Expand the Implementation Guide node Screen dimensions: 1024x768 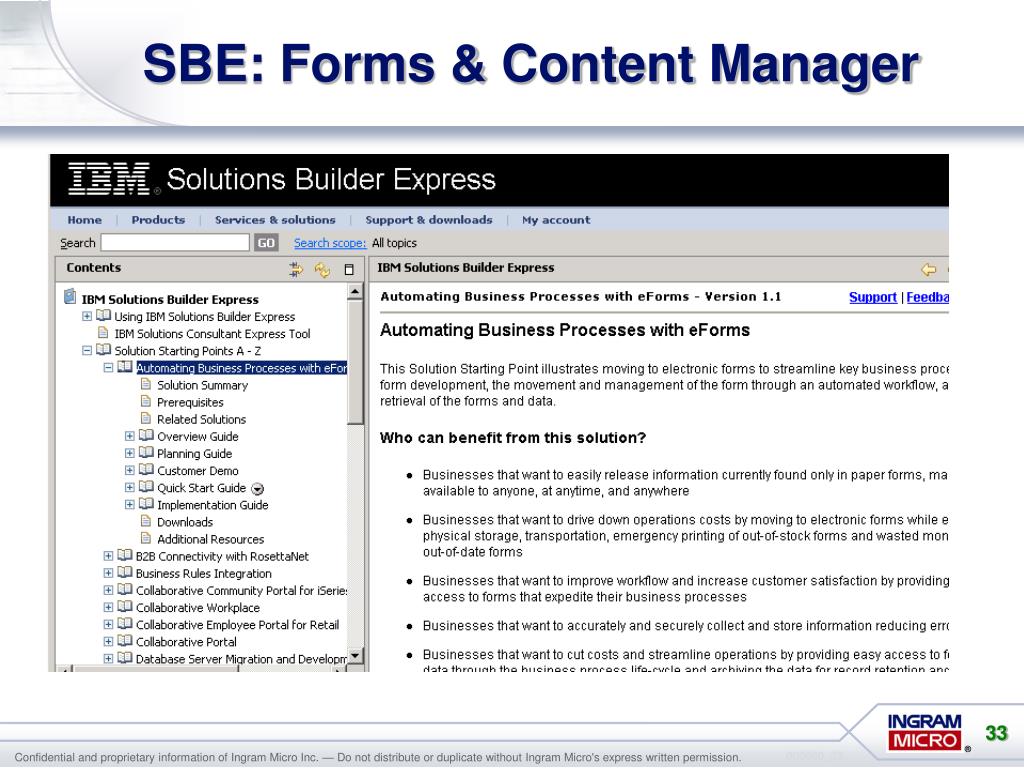click(x=129, y=504)
